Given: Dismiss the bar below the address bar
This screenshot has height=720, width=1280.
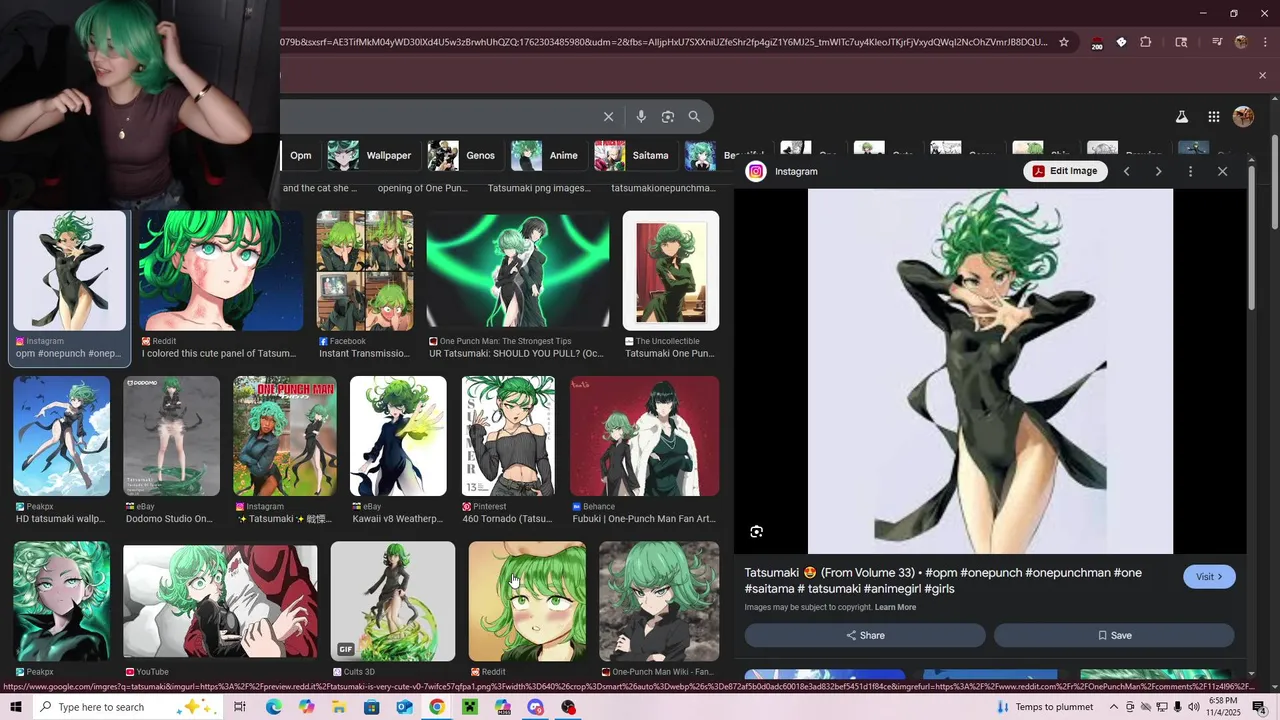Looking at the screenshot, I should (x=1262, y=75).
